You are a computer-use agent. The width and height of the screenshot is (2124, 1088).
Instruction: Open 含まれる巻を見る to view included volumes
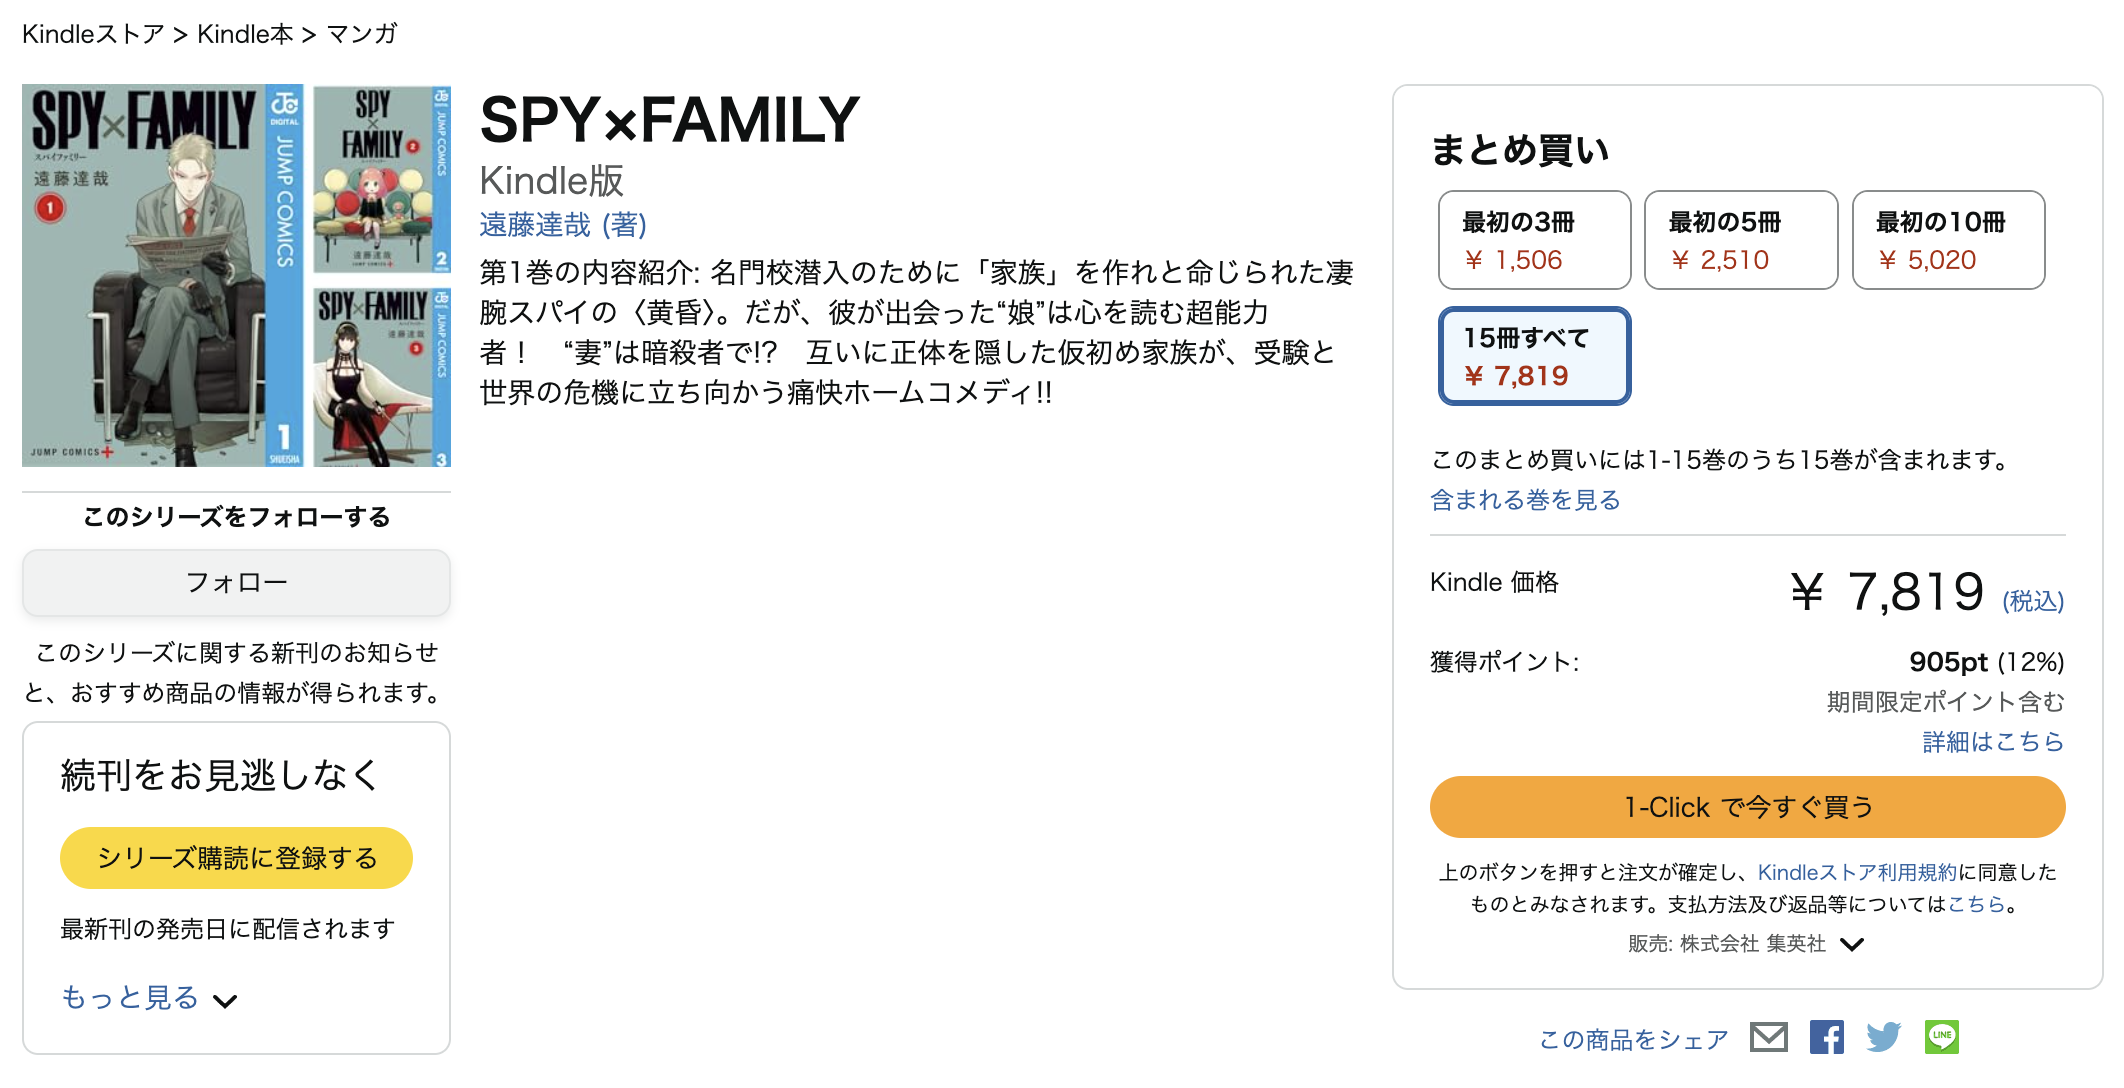click(1524, 500)
